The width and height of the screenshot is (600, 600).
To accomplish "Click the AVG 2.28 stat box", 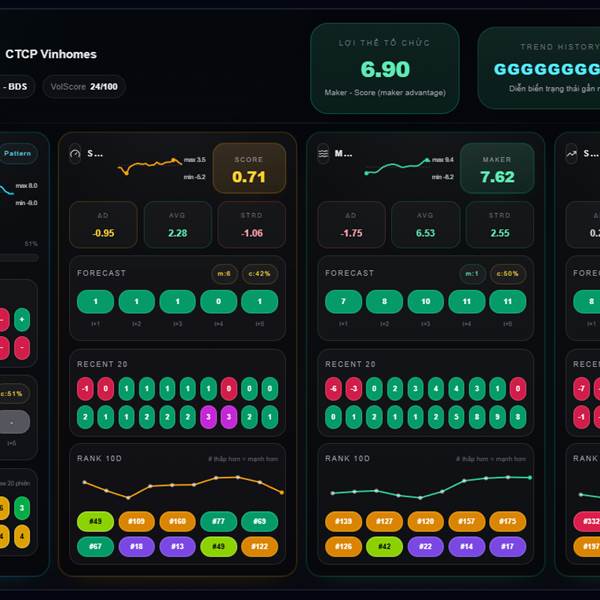I will (x=178, y=225).
